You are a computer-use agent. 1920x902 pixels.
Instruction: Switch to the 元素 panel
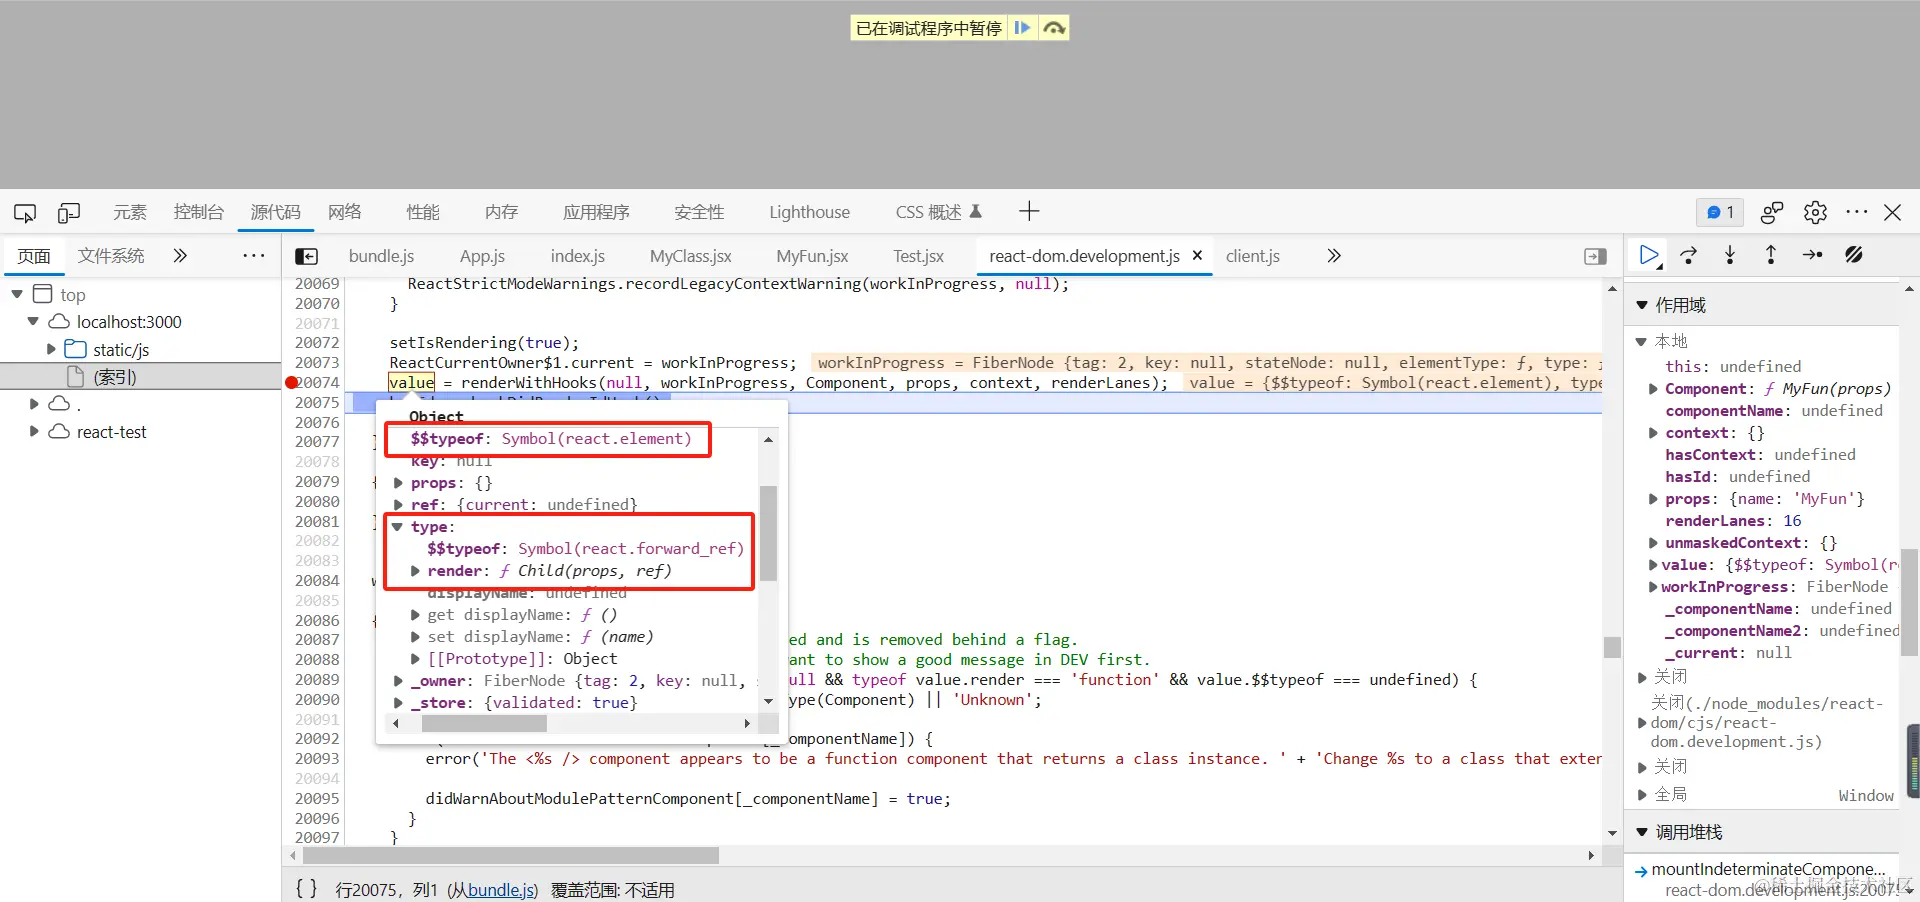pos(130,212)
